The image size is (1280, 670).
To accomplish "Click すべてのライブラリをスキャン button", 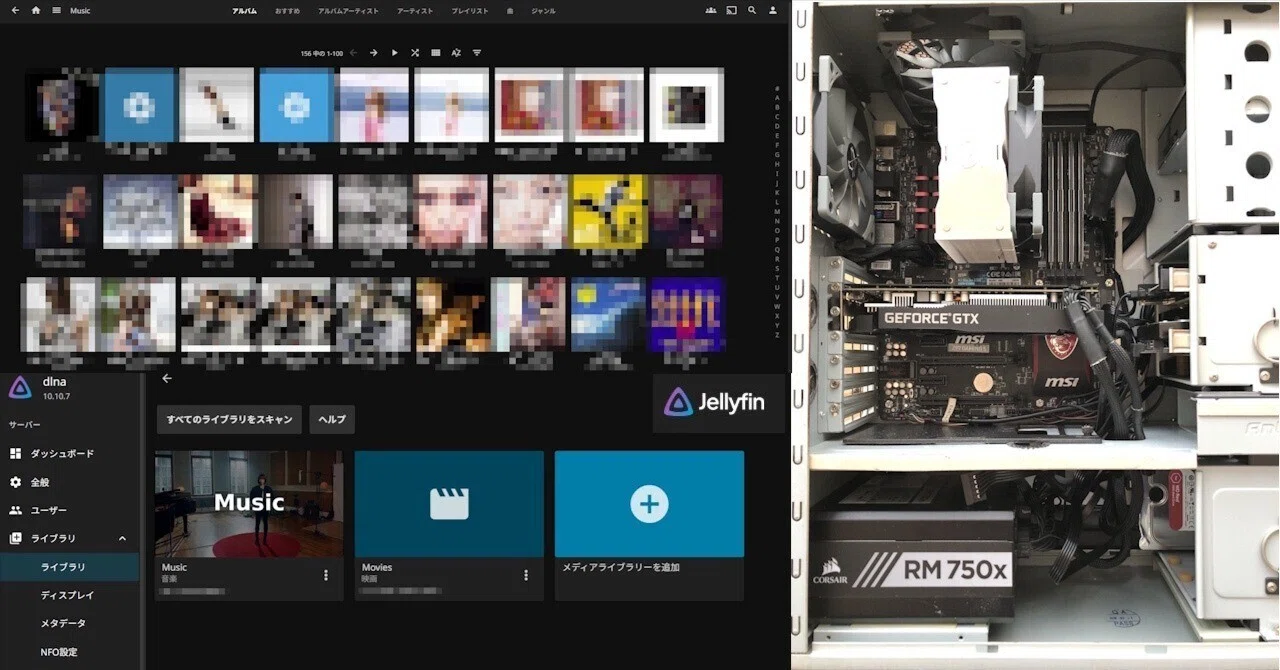I will pos(229,419).
